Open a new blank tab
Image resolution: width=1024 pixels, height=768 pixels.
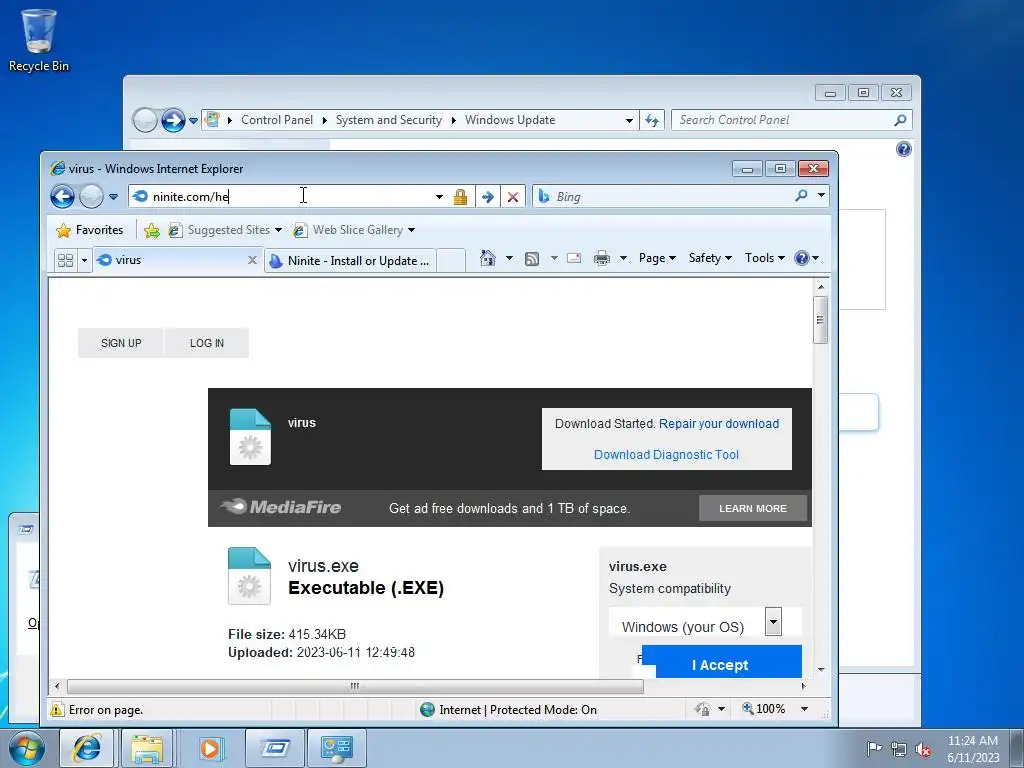pos(451,260)
